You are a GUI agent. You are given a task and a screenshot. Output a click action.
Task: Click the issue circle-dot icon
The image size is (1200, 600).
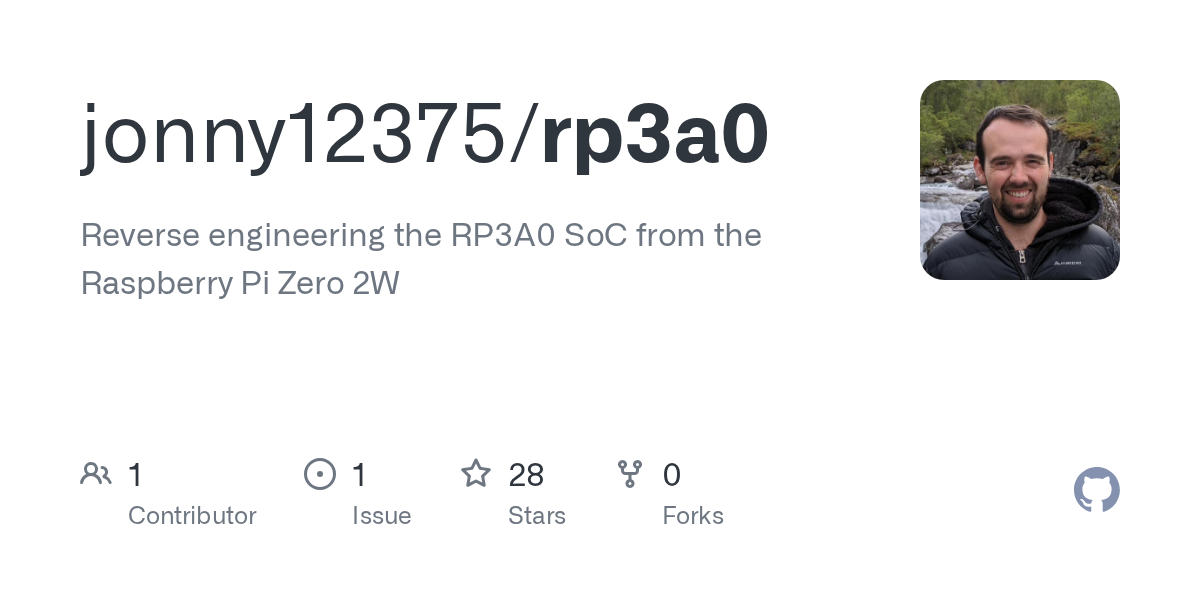(320, 474)
